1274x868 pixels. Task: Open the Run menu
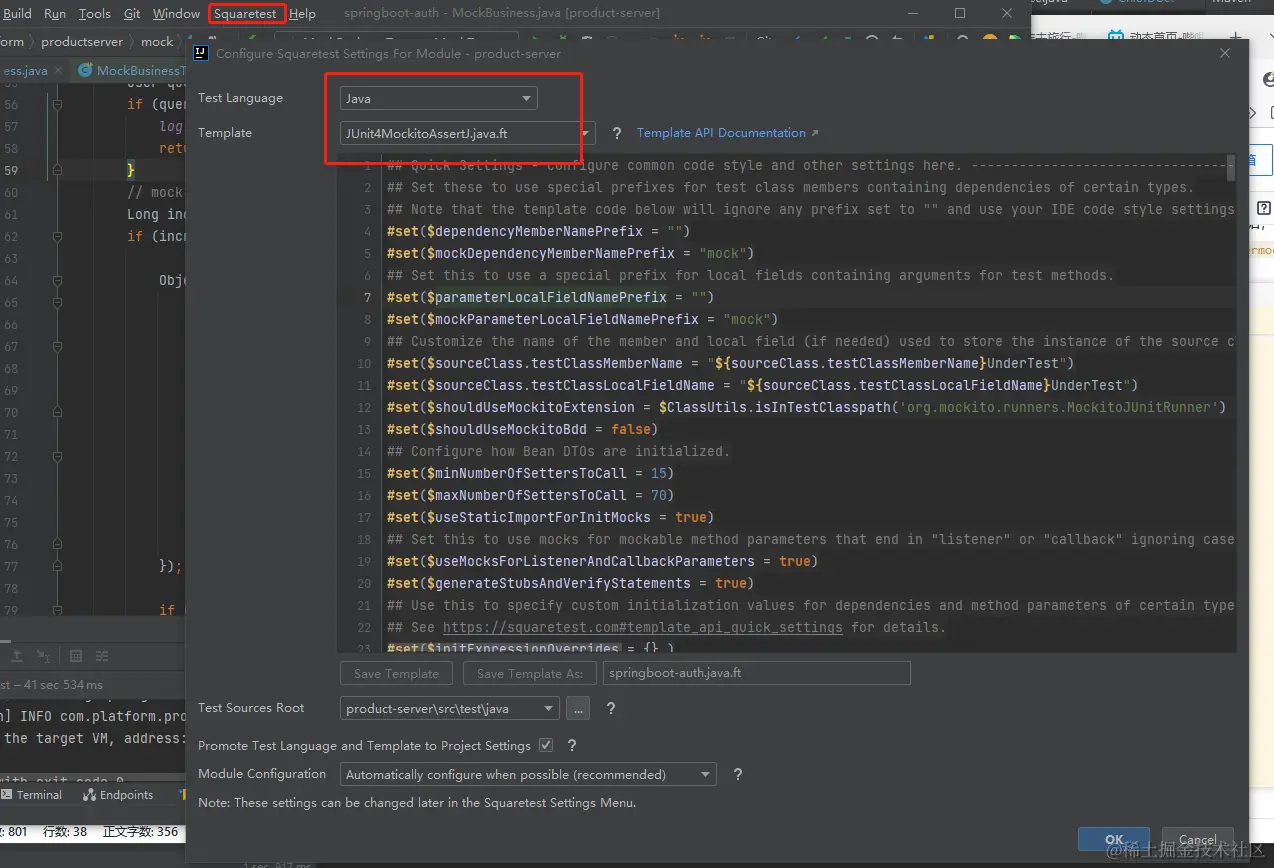pos(55,14)
